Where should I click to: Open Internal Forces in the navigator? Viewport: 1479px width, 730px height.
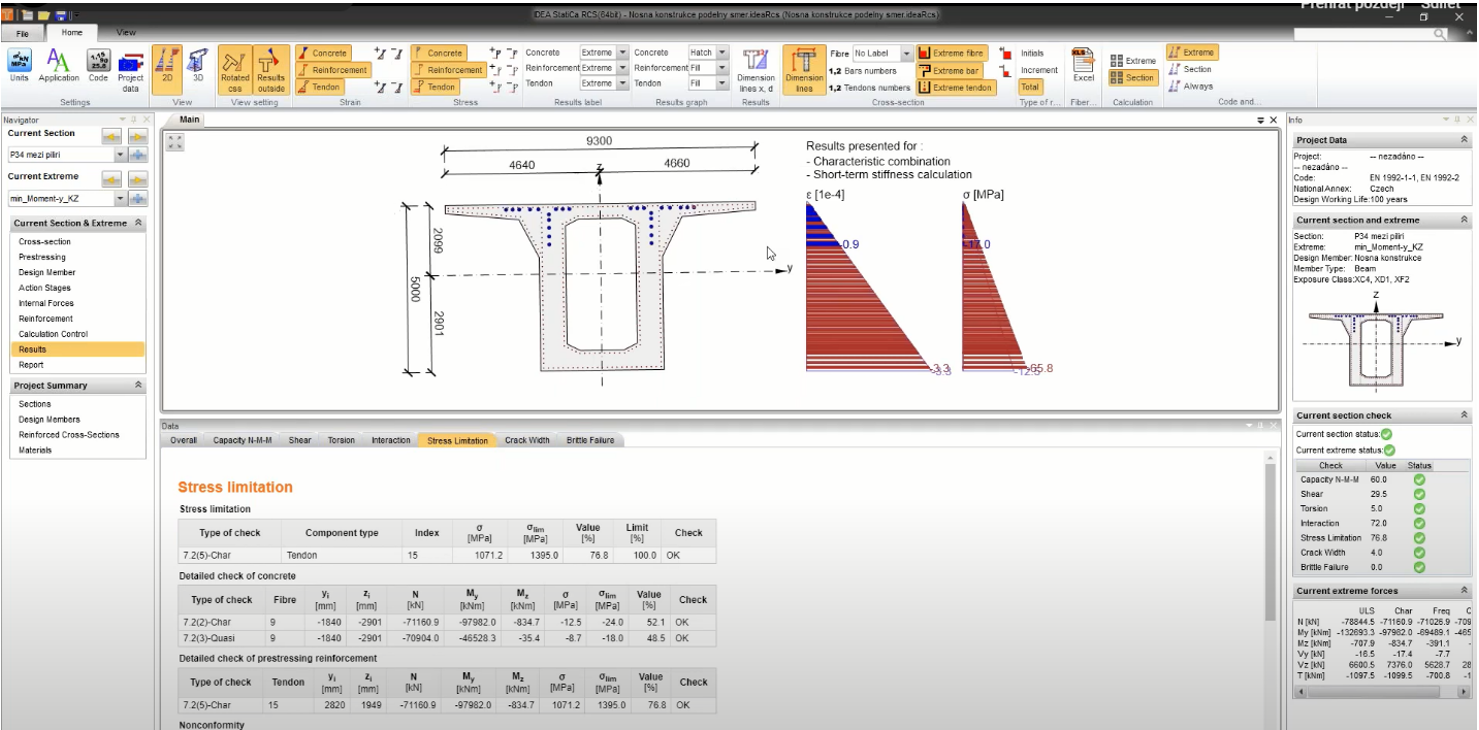[x=46, y=303]
